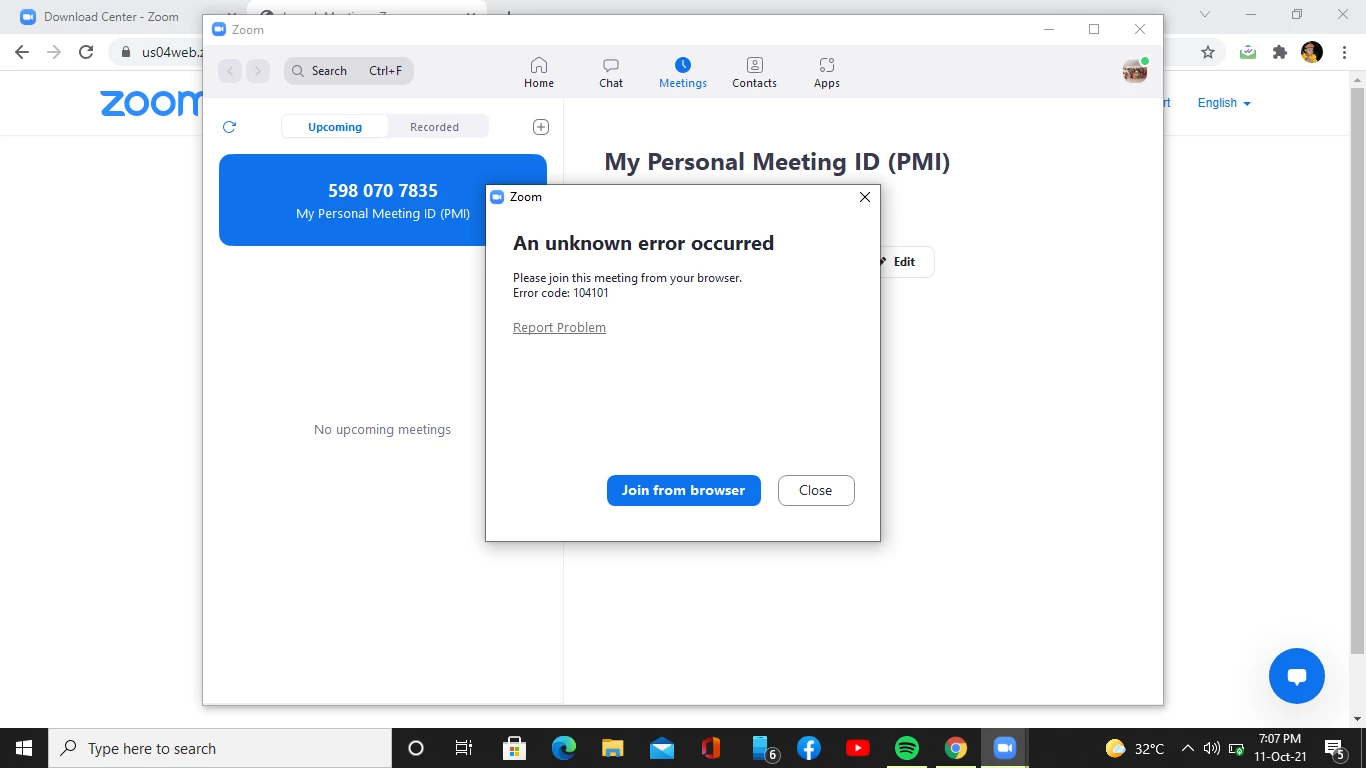Screen dimensions: 1366x768
Task: Switch to Google Chrome in the taskbar
Action: (x=956, y=748)
